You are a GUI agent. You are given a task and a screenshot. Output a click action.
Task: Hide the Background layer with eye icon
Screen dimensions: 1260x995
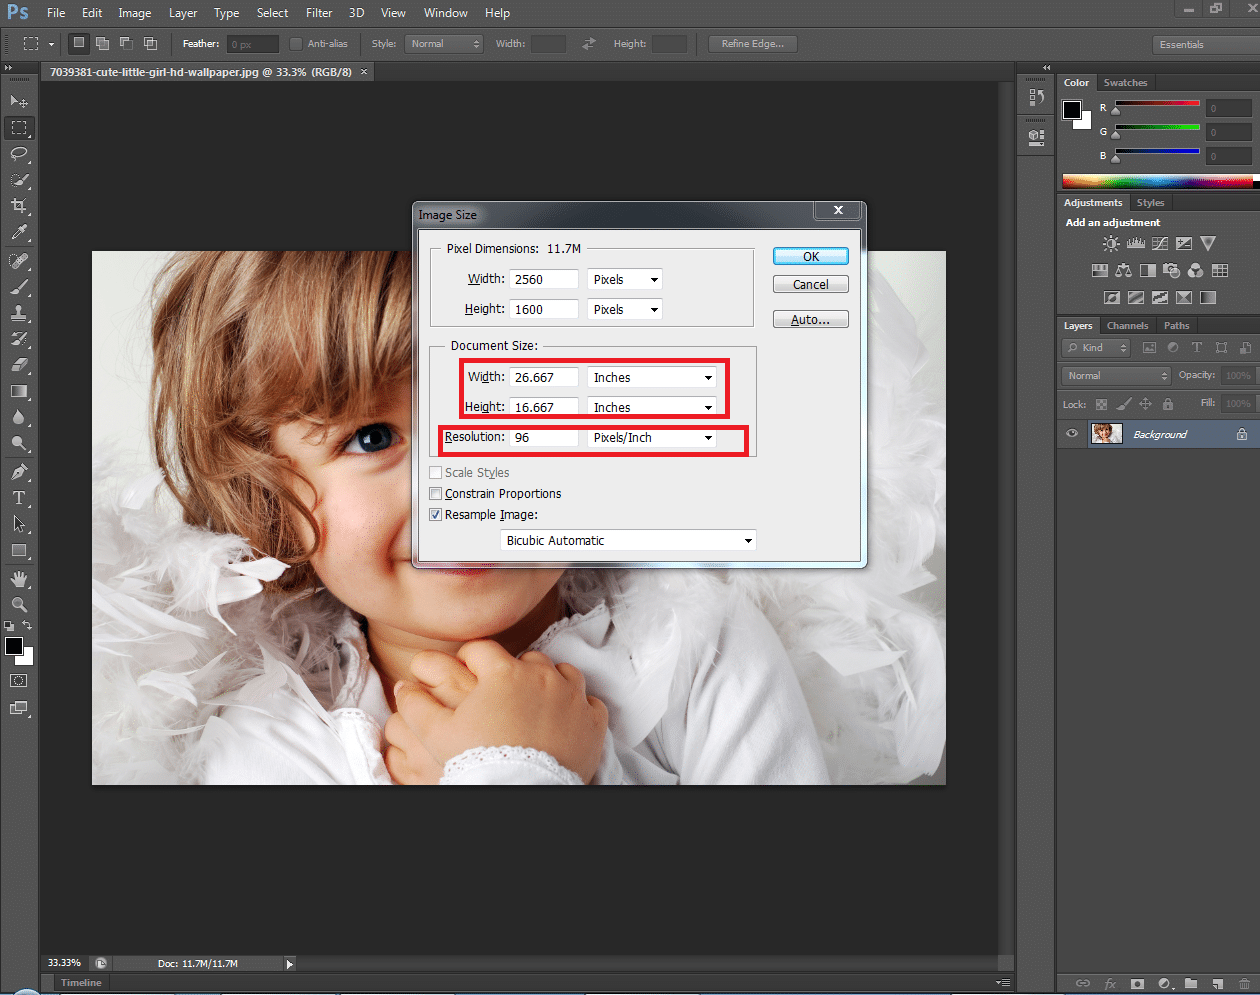click(1072, 434)
